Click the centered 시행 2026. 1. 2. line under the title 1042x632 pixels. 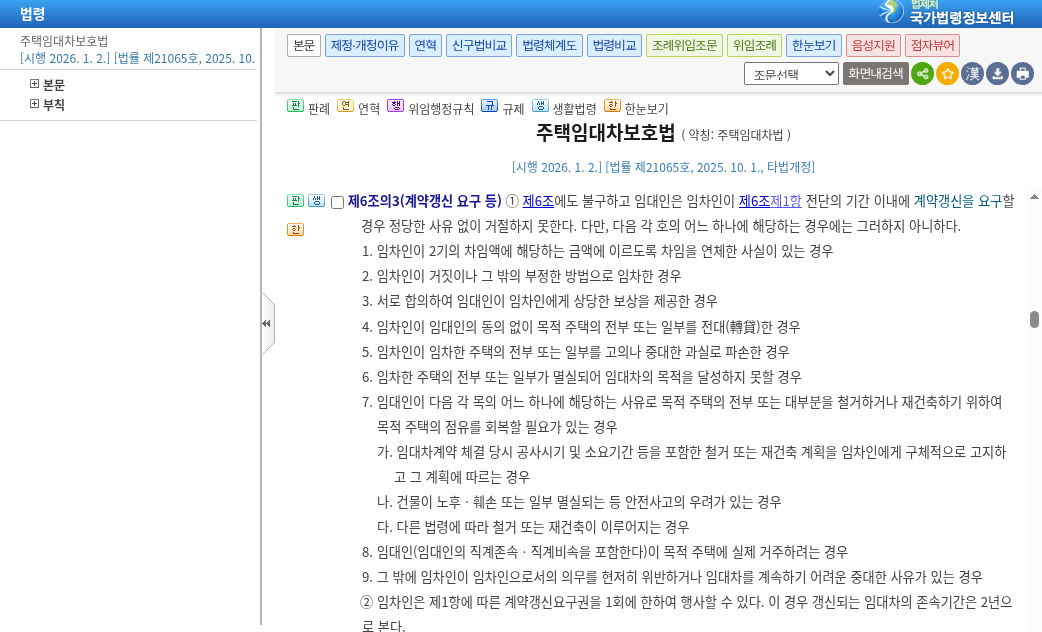[x=663, y=167]
